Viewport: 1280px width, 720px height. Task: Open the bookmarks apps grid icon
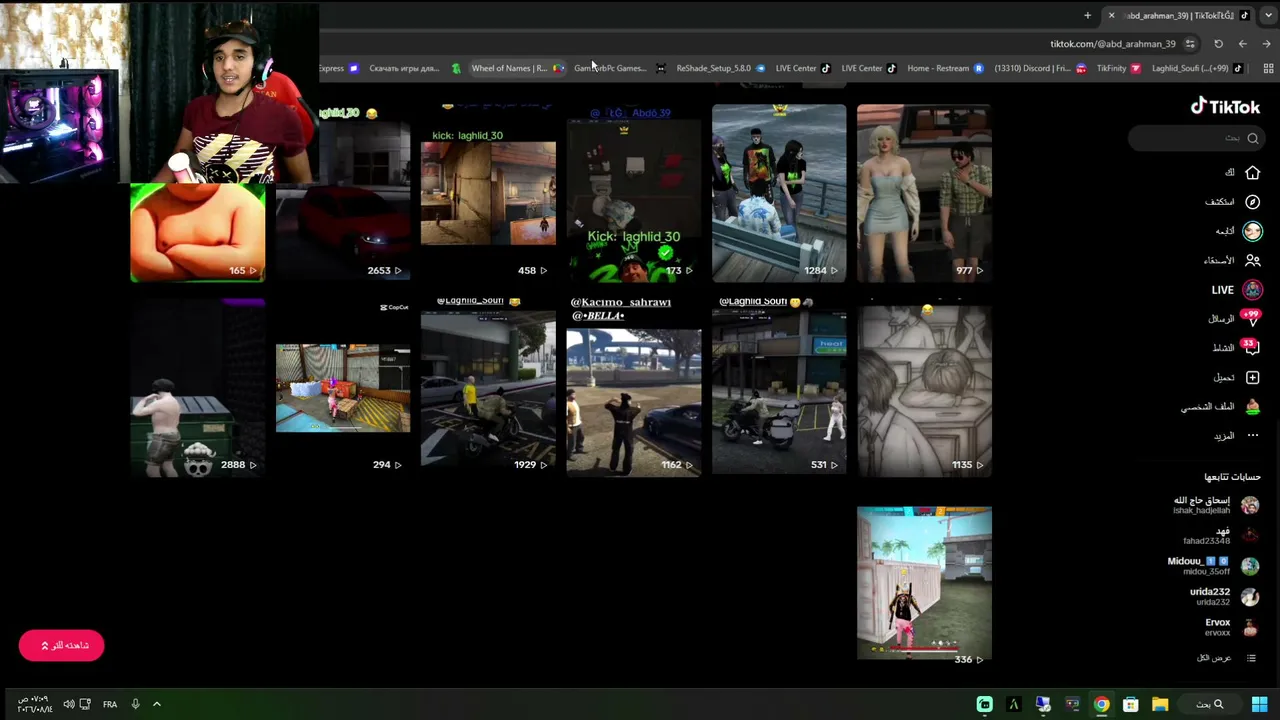click(x=1268, y=68)
